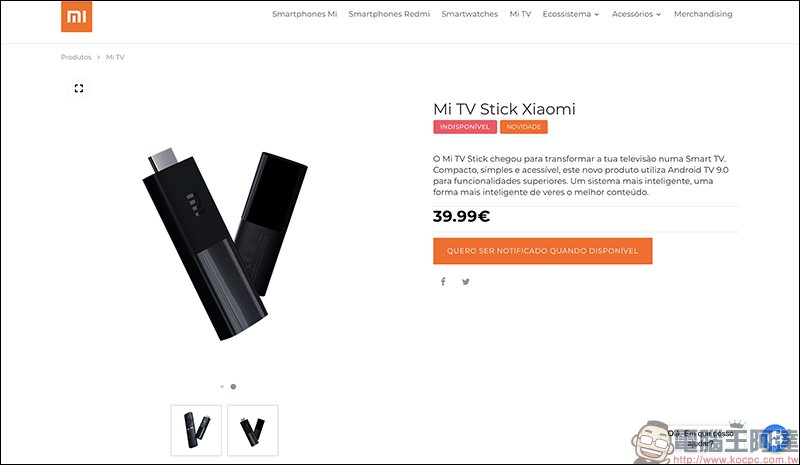Select second carousel dot indicator
This screenshot has width=800, height=465.
(233, 386)
